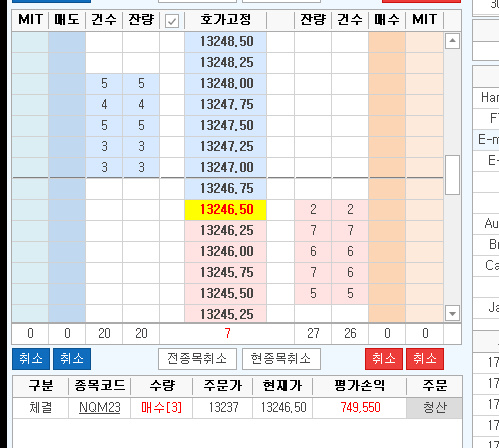The width and height of the screenshot is (499, 448).
Task: Select the highlighted price 13246.50
Action: click(226, 210)
